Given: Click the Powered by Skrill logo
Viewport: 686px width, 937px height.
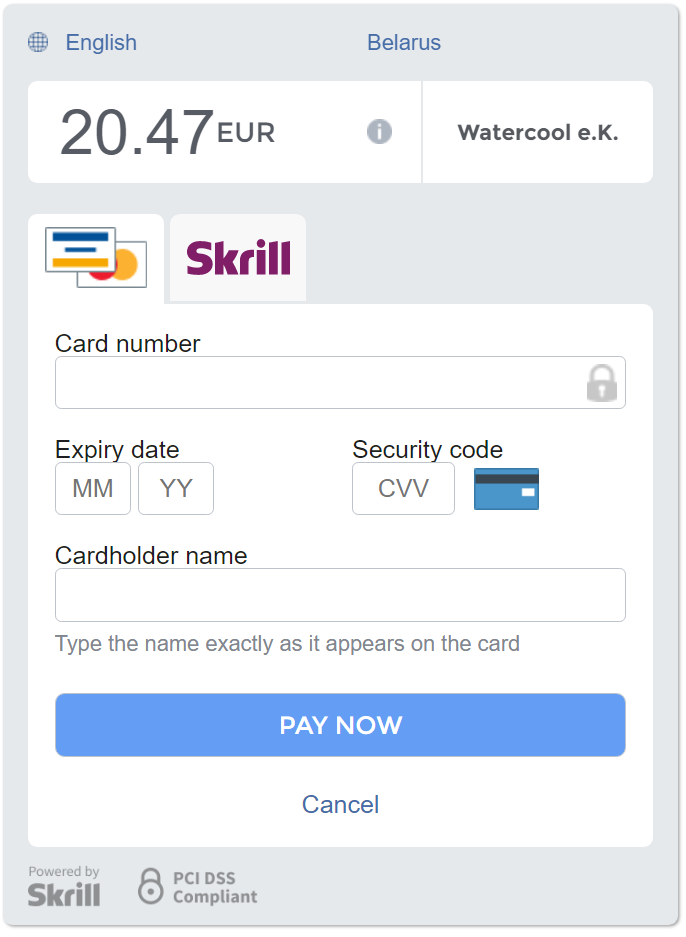Looking at the screenshot, I should click(x=64, y=886).
